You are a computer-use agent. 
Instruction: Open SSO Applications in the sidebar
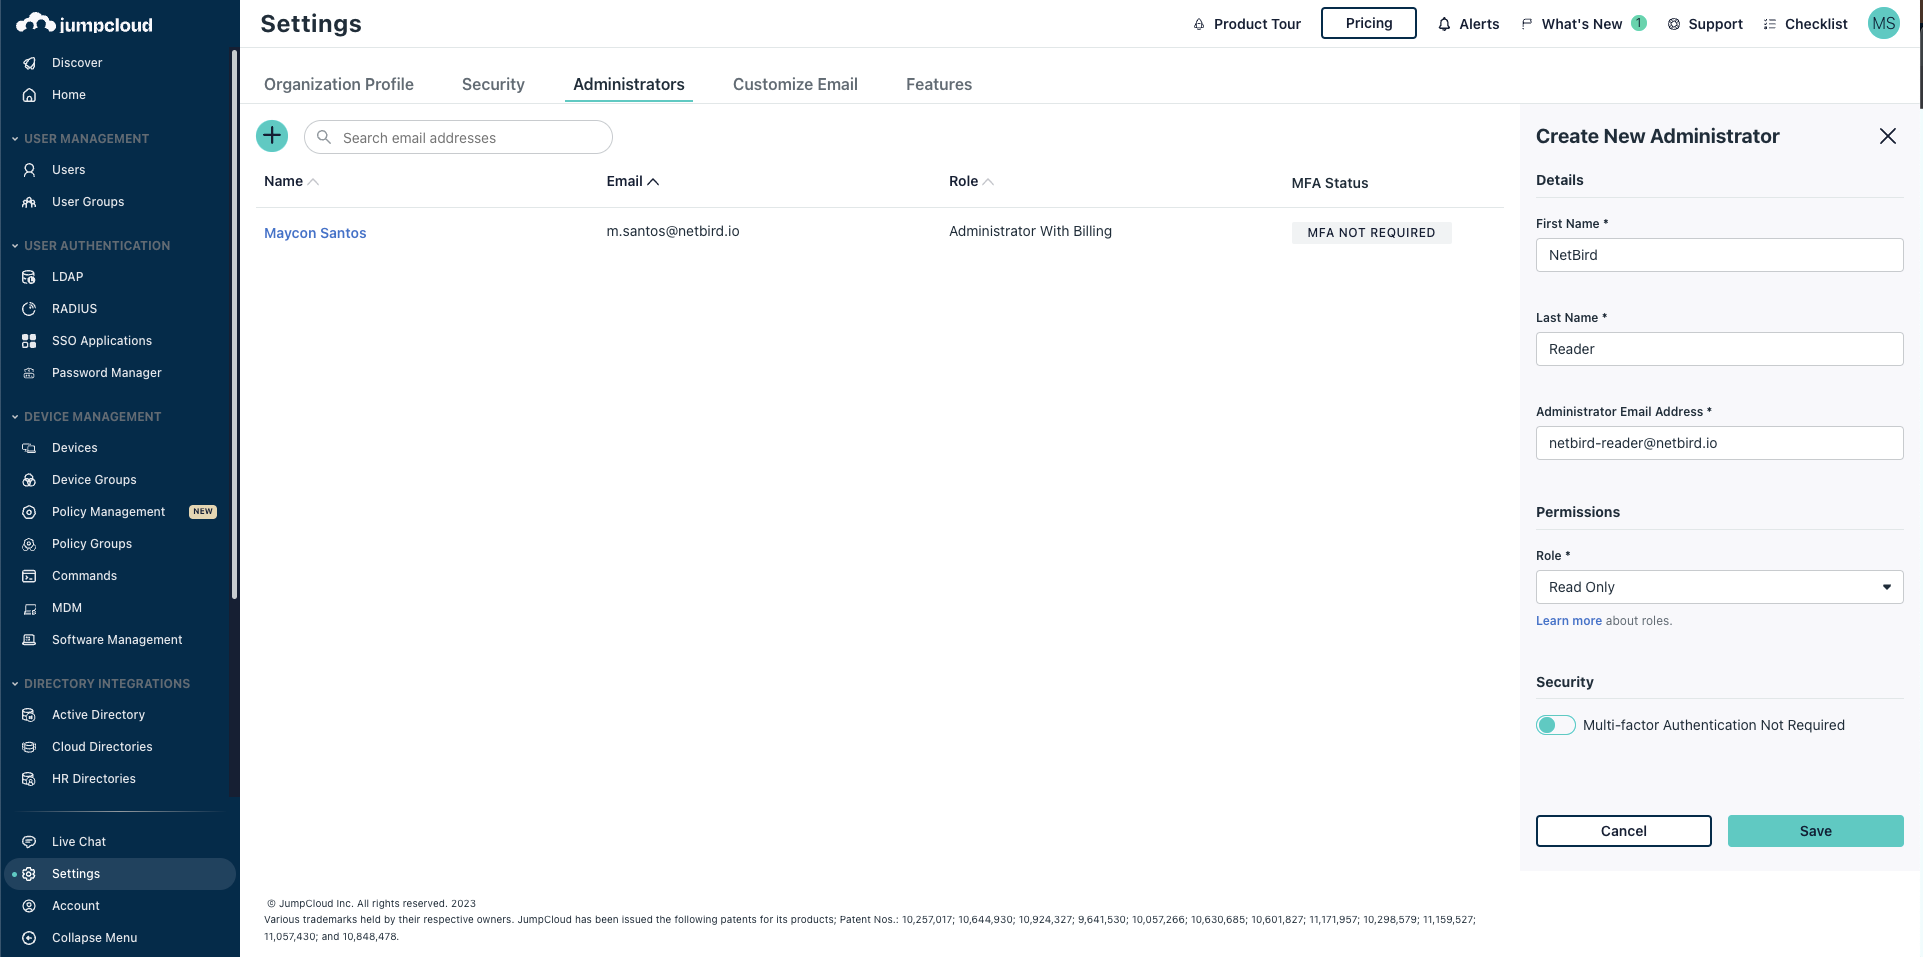coord(102,341)
